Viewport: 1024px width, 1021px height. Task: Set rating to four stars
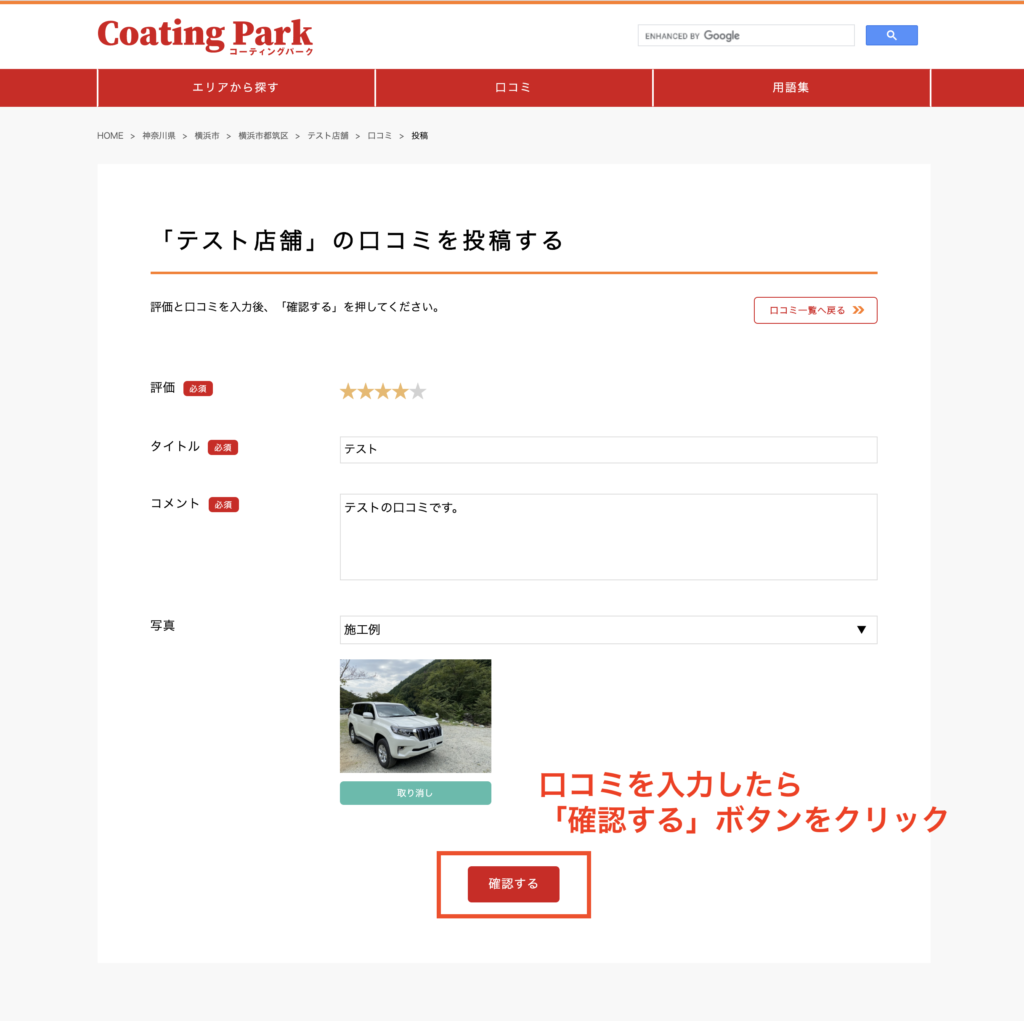pyautogui.click(x=401, y=392)
